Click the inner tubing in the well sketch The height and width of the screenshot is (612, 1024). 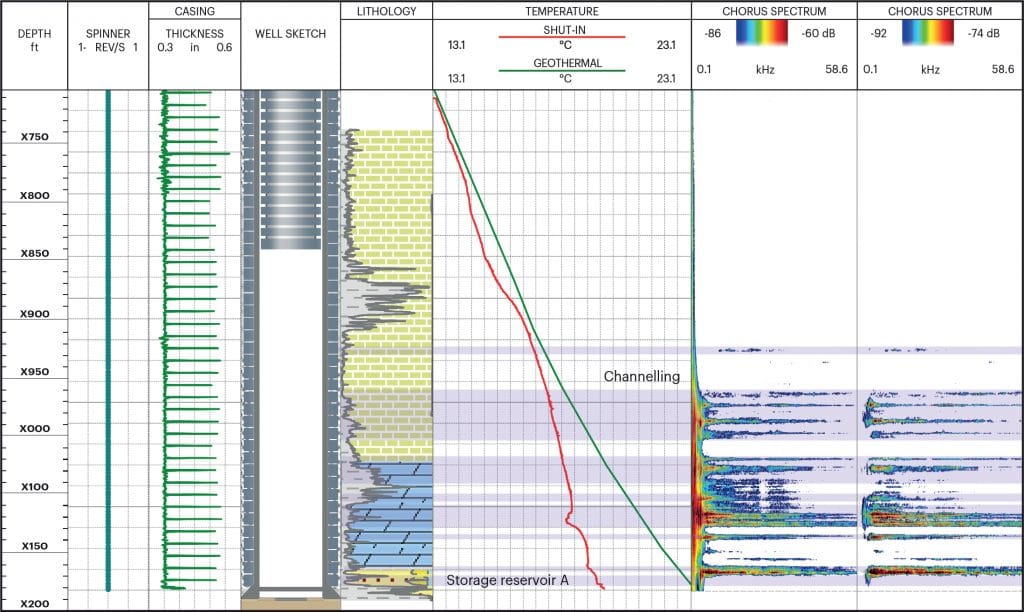[291, 170]
